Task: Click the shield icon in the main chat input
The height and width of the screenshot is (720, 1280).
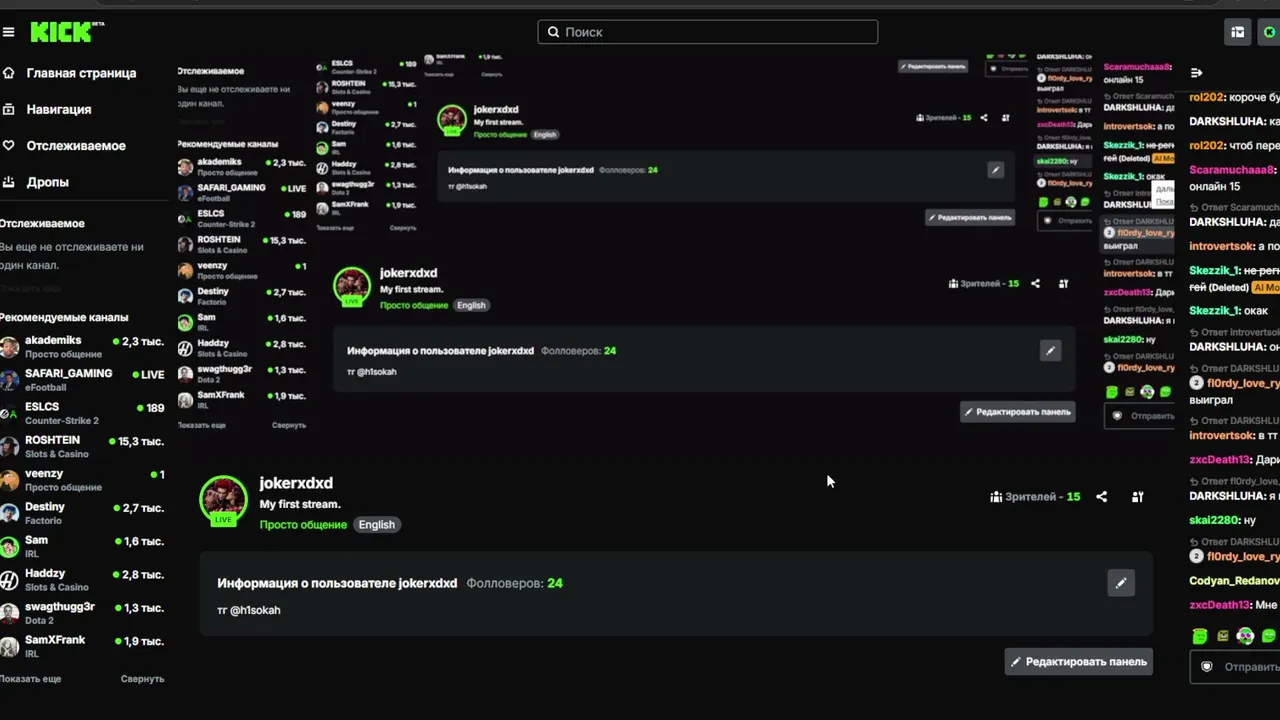Action: [x=1207, y=667]
